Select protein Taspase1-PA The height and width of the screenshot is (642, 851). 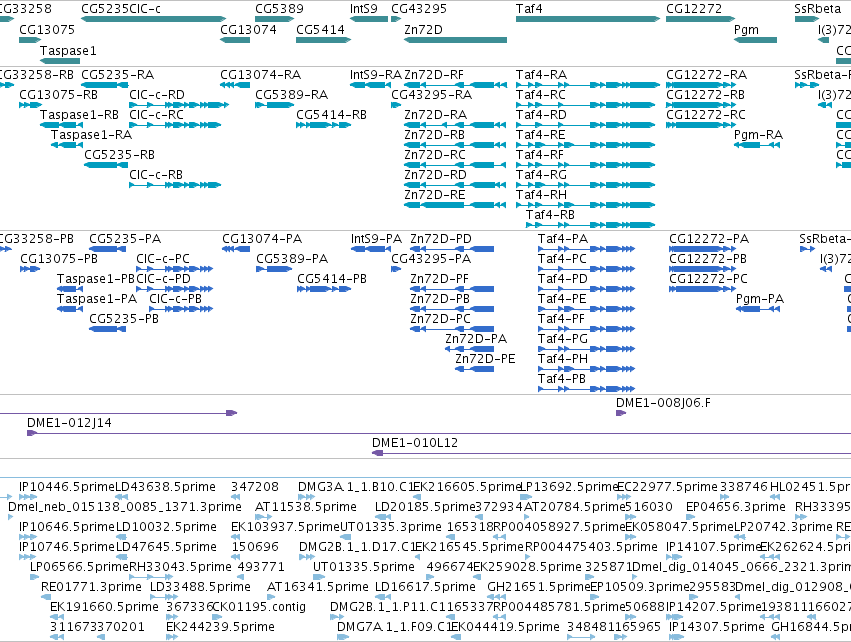(70, 309)
